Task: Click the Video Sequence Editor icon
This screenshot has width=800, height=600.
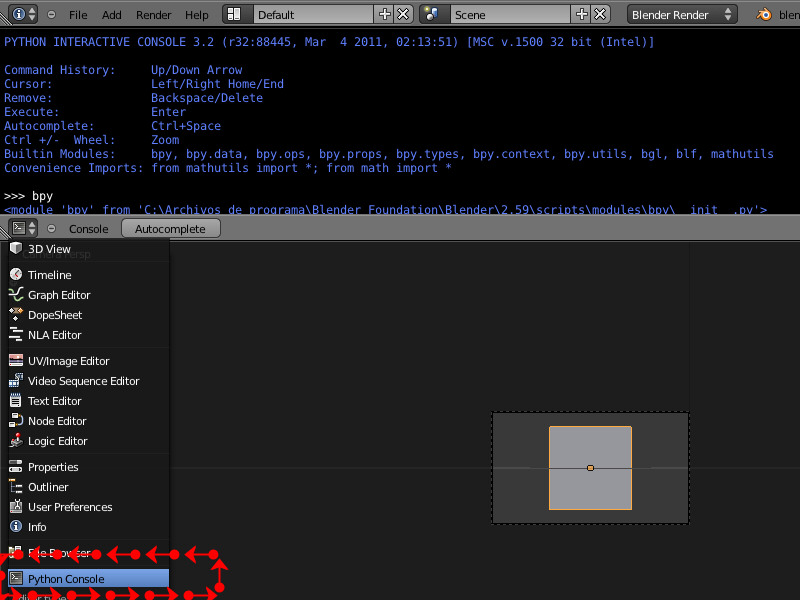Action: (x=16, y=380)
